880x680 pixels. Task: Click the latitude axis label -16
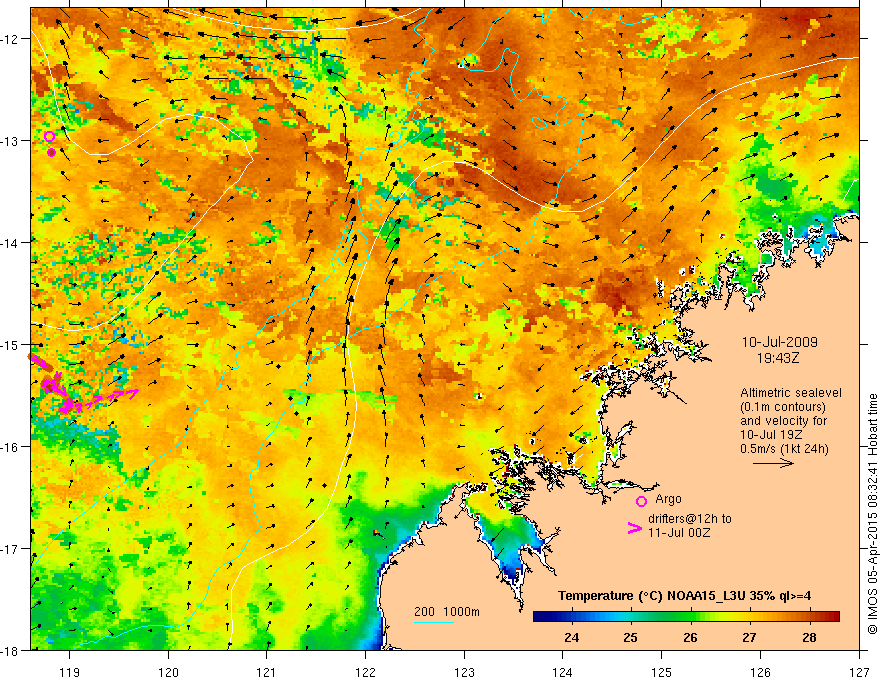point(11,447)
